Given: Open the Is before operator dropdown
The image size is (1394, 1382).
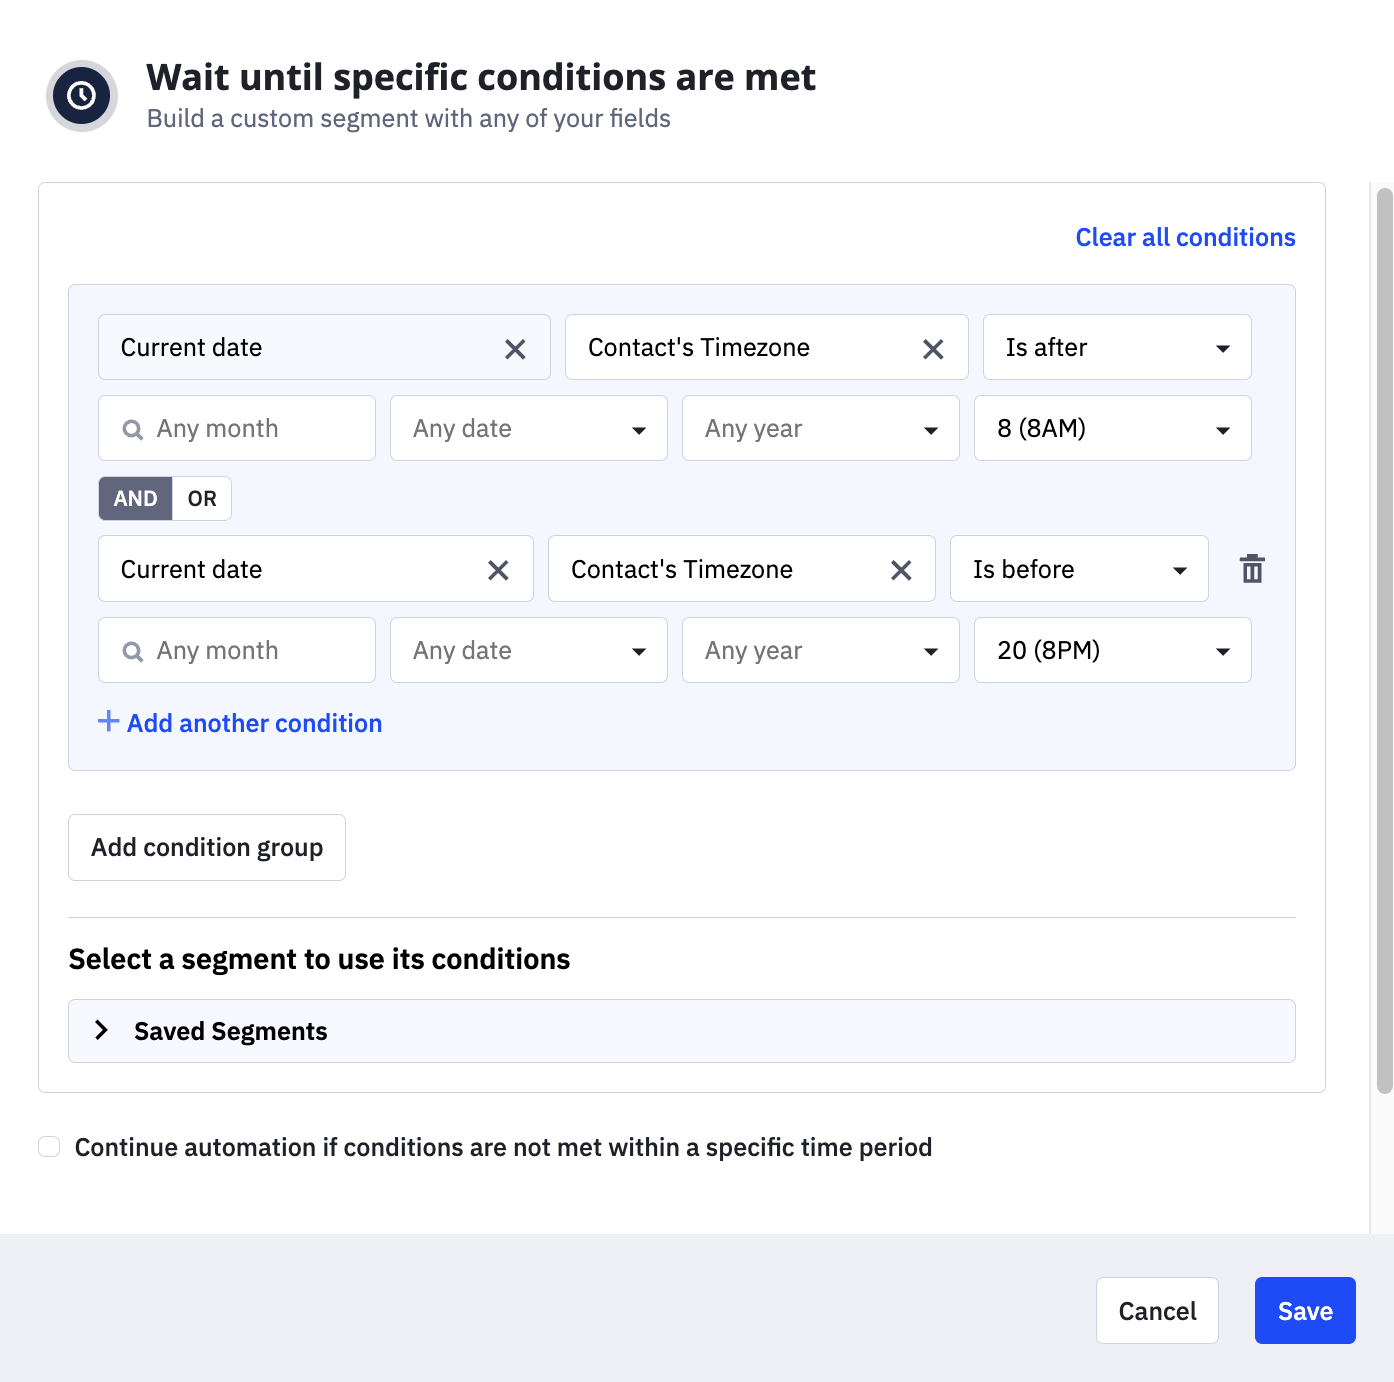Looking at the screenshot, I should pyautogui.click(x=1078, y=569).
